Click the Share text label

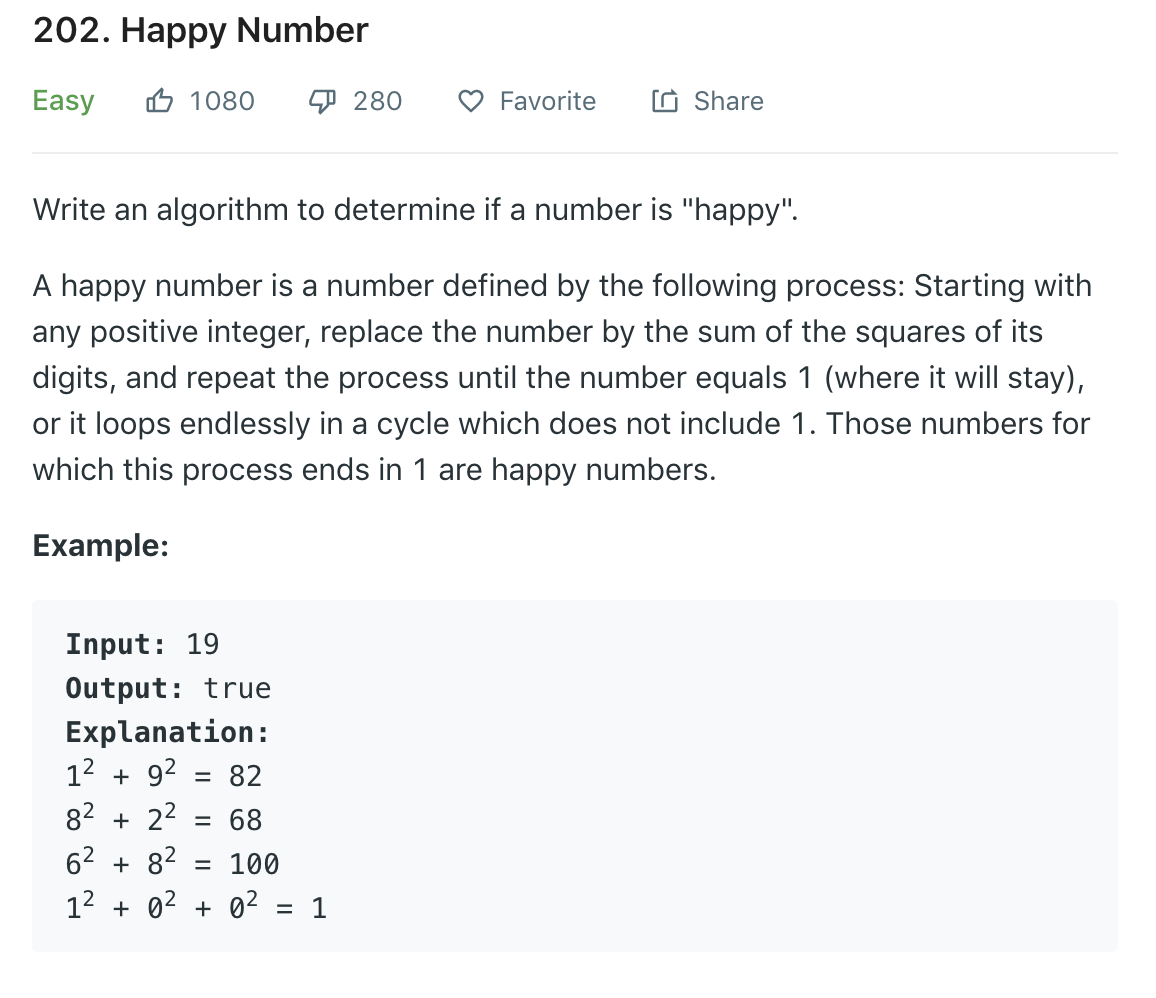point(727,100)
